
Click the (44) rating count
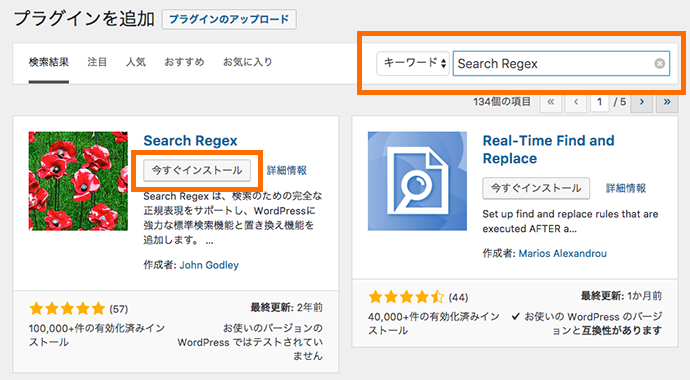pyautogui.click(x=458, y=298)
